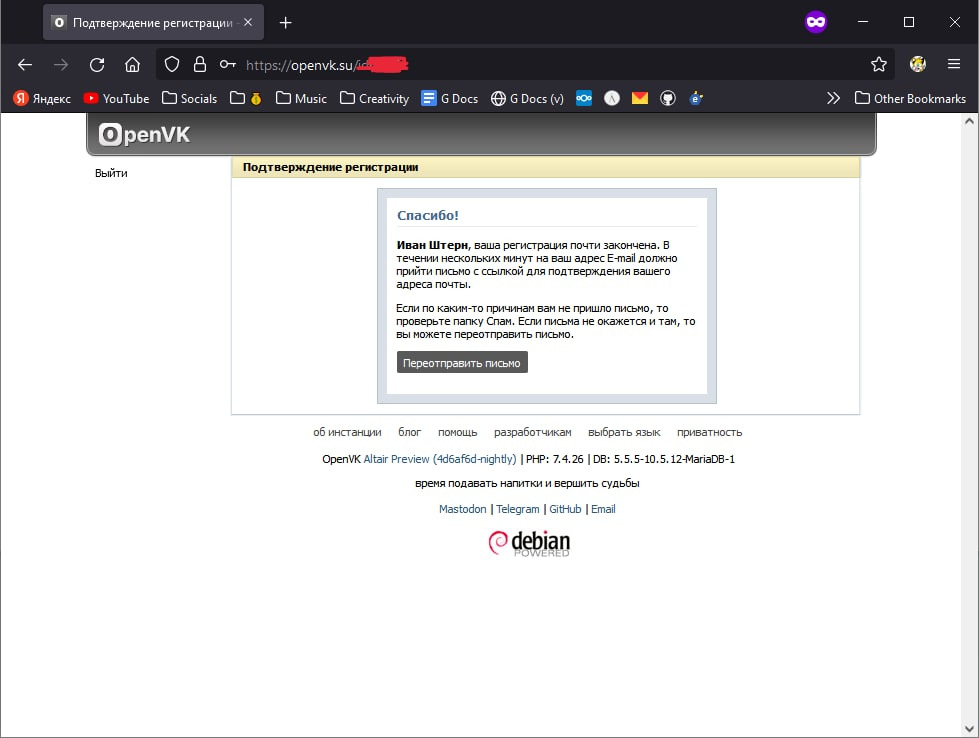Click the Переотправить письмо button
This screenshot has height=738, width=979.
pos(462,363)
